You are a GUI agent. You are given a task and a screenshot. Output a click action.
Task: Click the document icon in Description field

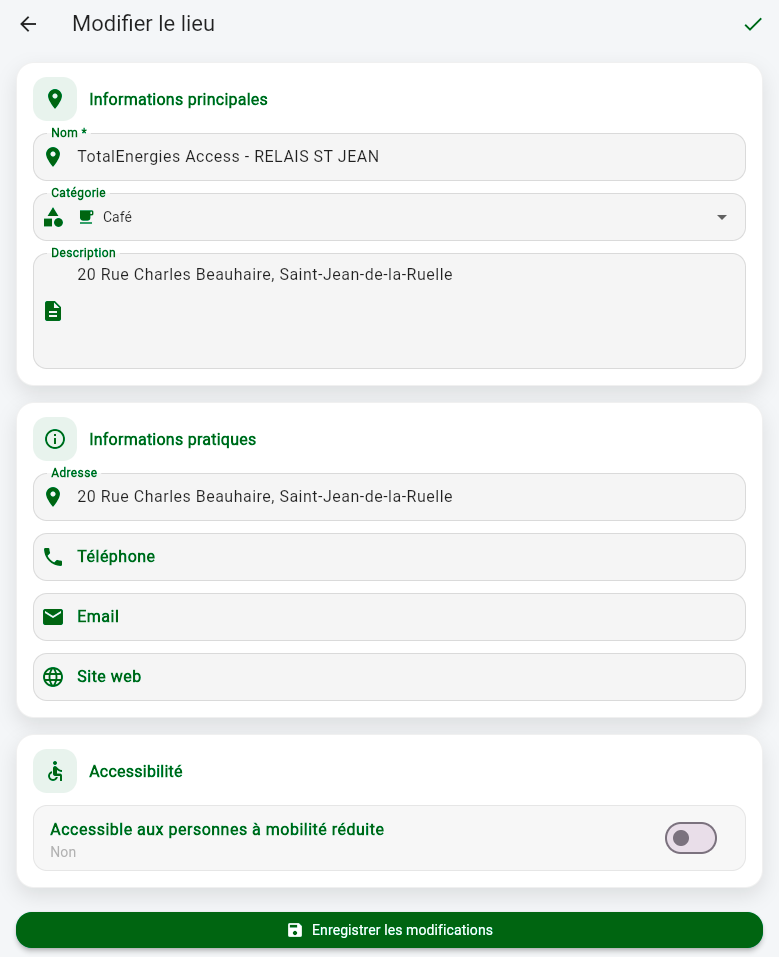pos(53,311)
